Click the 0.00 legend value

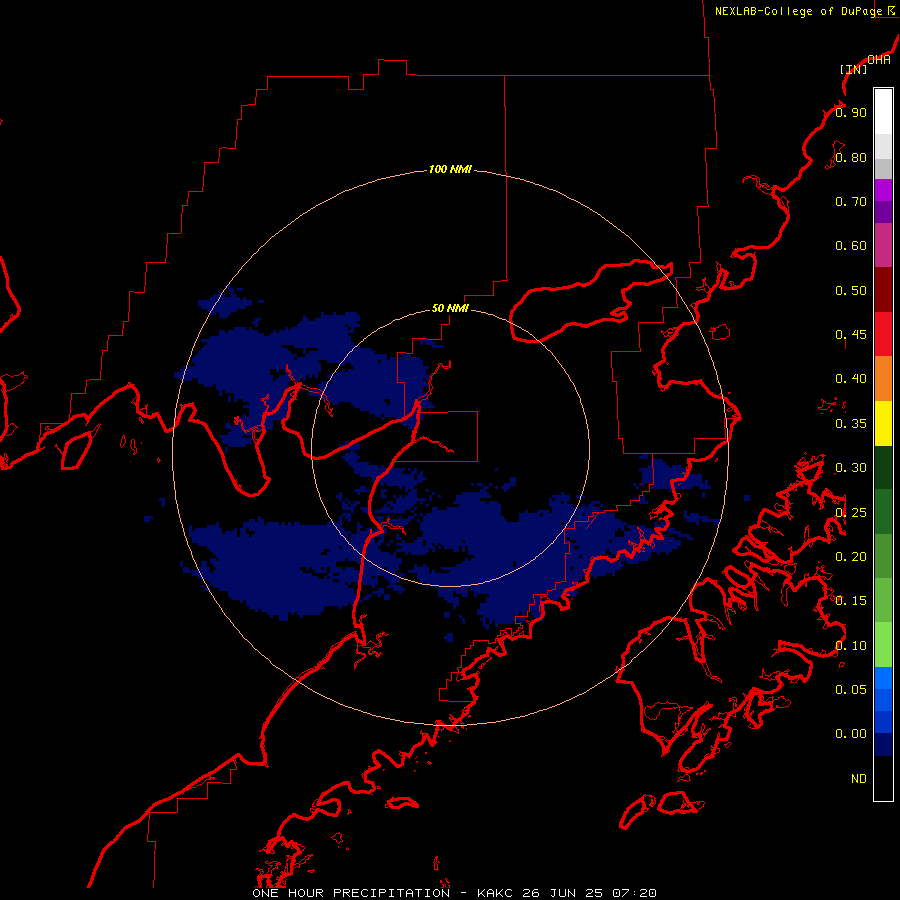pos(851,734)
